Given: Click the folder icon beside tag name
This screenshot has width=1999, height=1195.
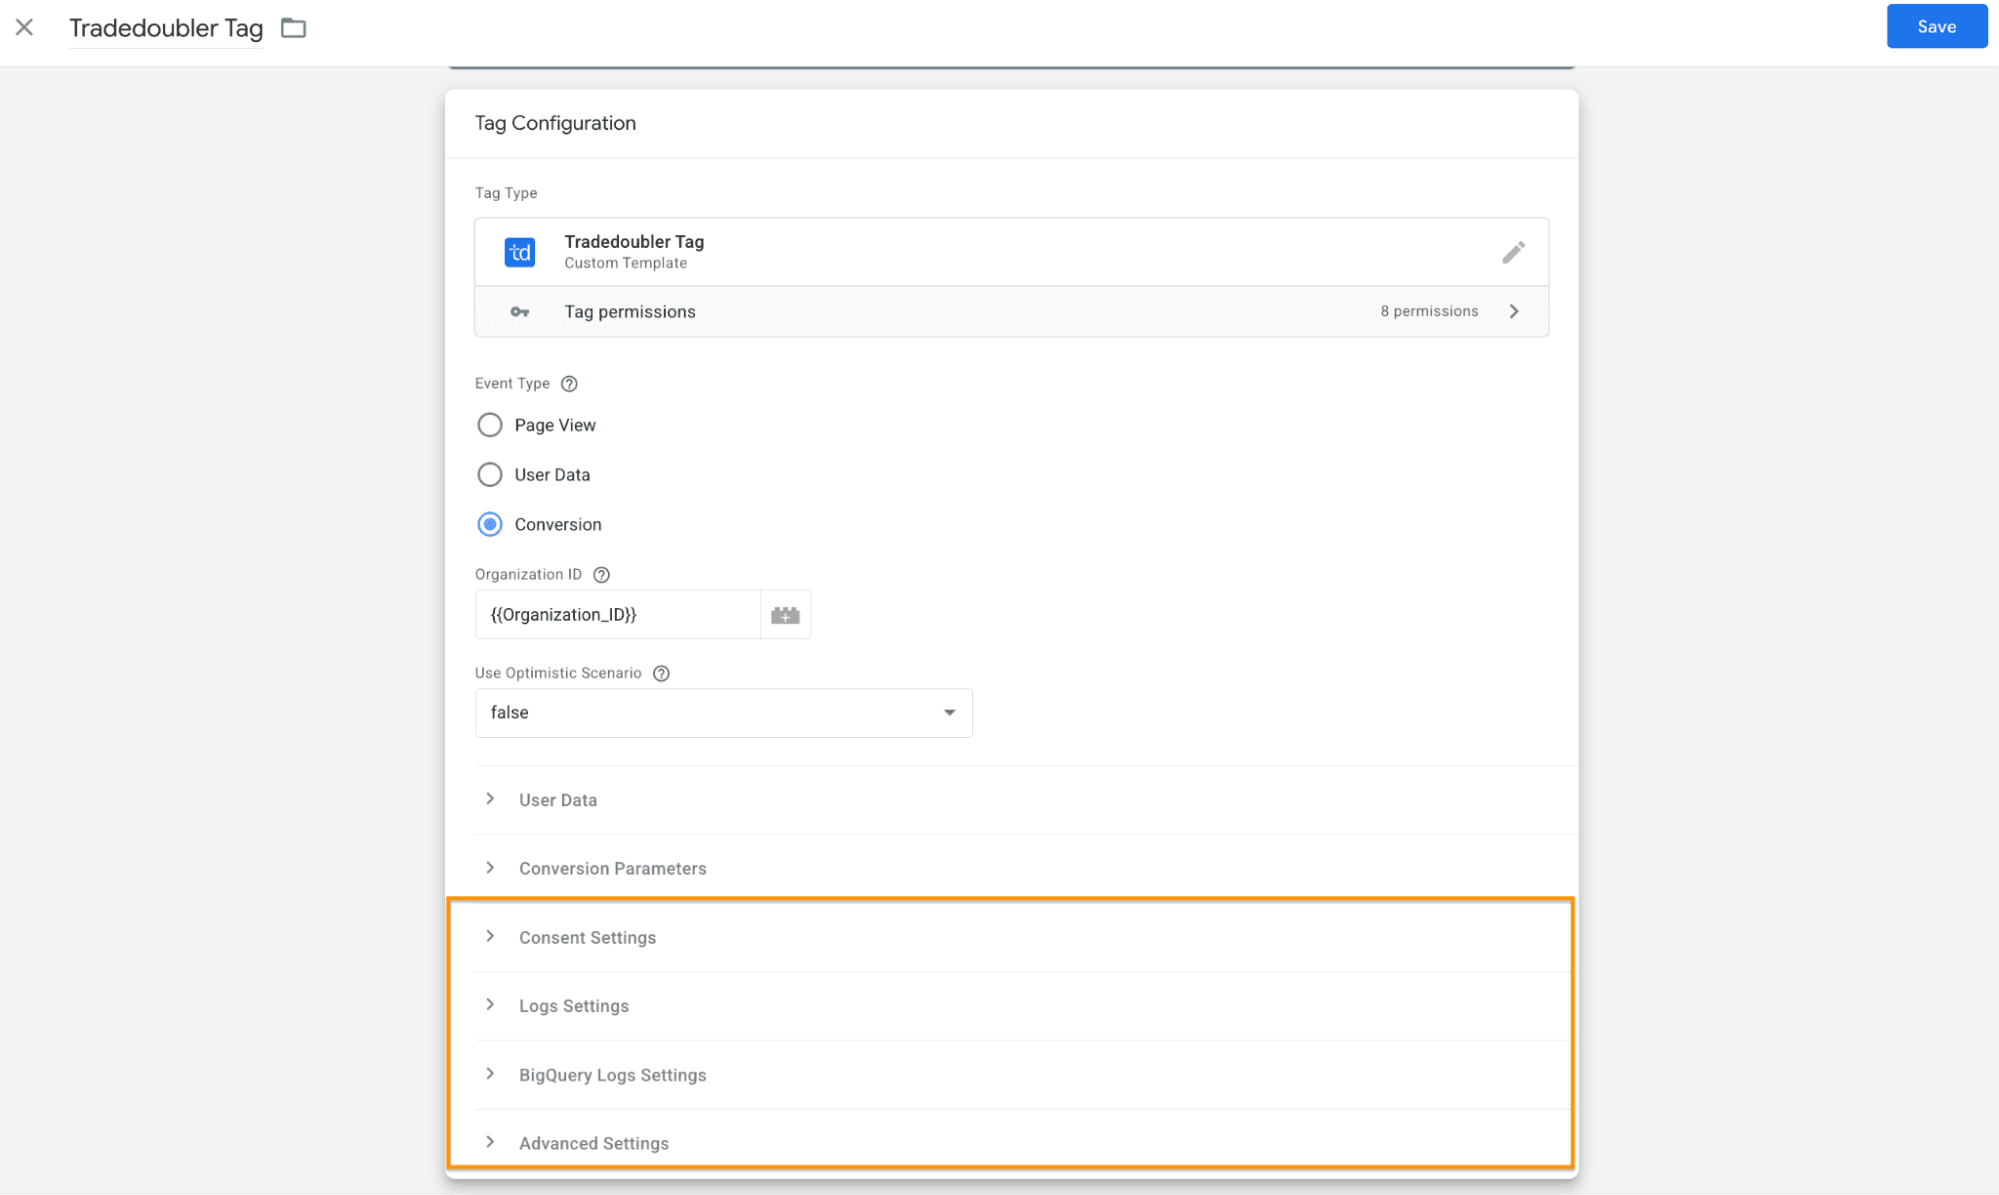Looking at the screenshot, I should click(x=293, y=28).
